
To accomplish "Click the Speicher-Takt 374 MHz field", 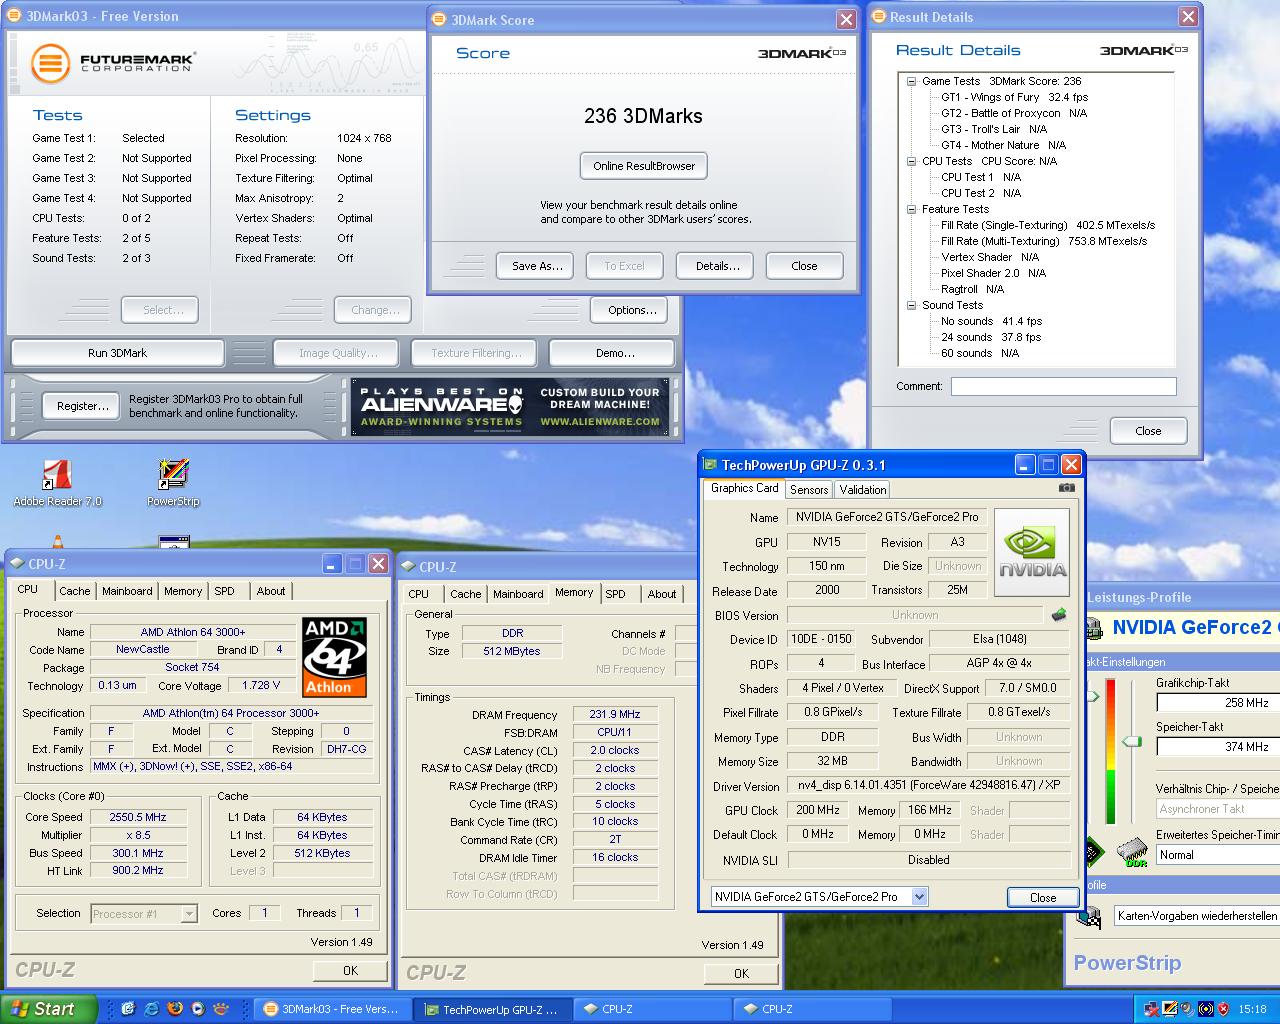I will (1218, 747).
